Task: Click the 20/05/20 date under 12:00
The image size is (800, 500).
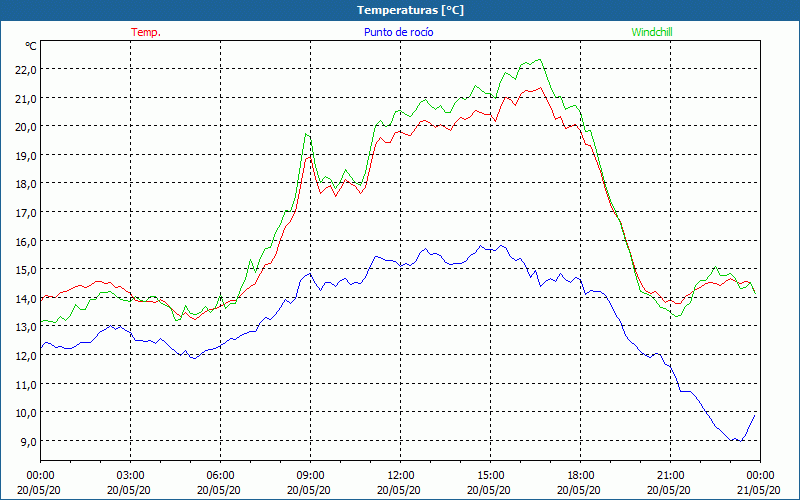Action: 399,490
